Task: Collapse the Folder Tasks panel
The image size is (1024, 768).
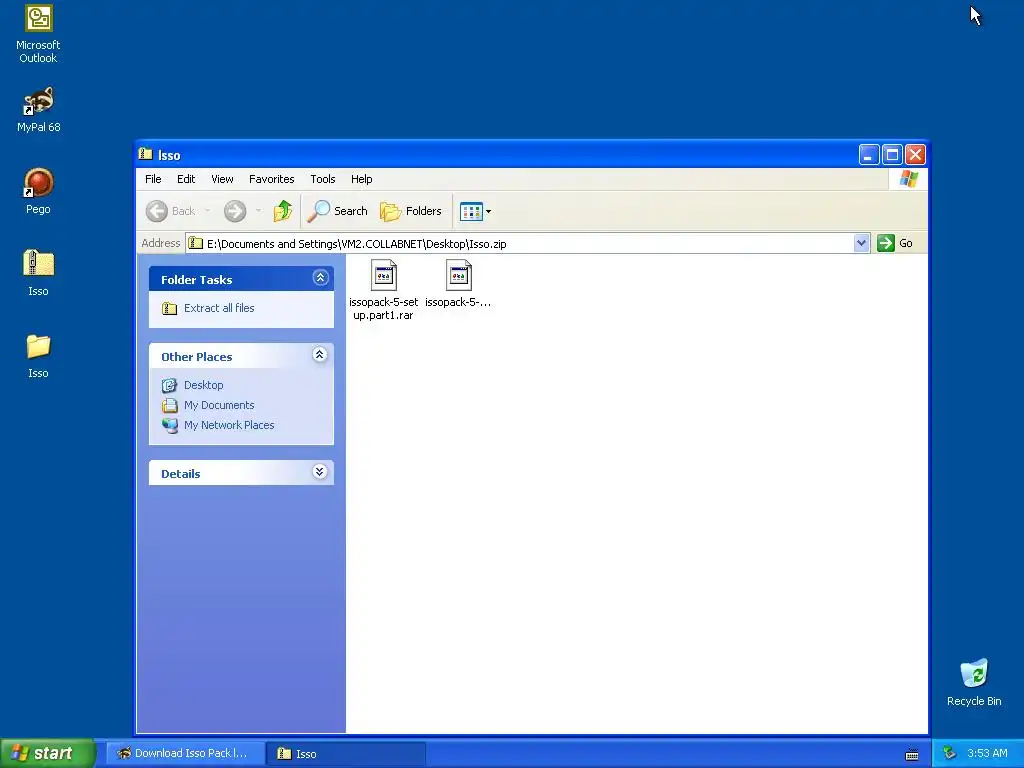Action: pyautogui.click(x=320, y=278)
